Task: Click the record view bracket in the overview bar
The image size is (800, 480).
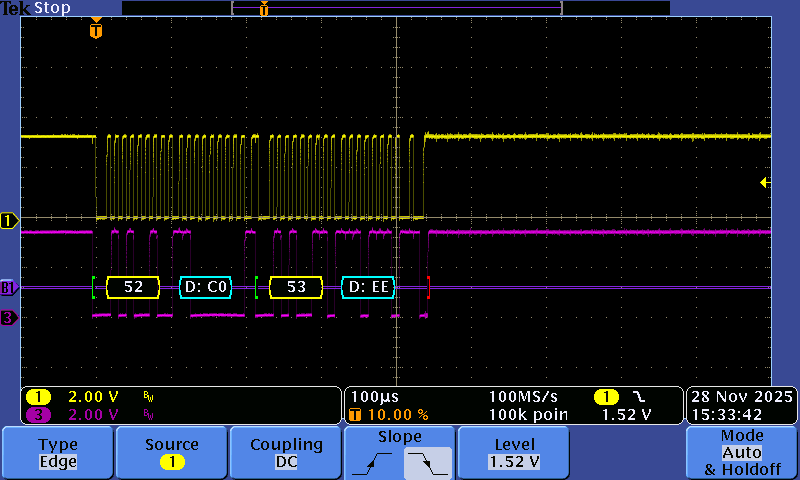Action: tap(396, 8)
